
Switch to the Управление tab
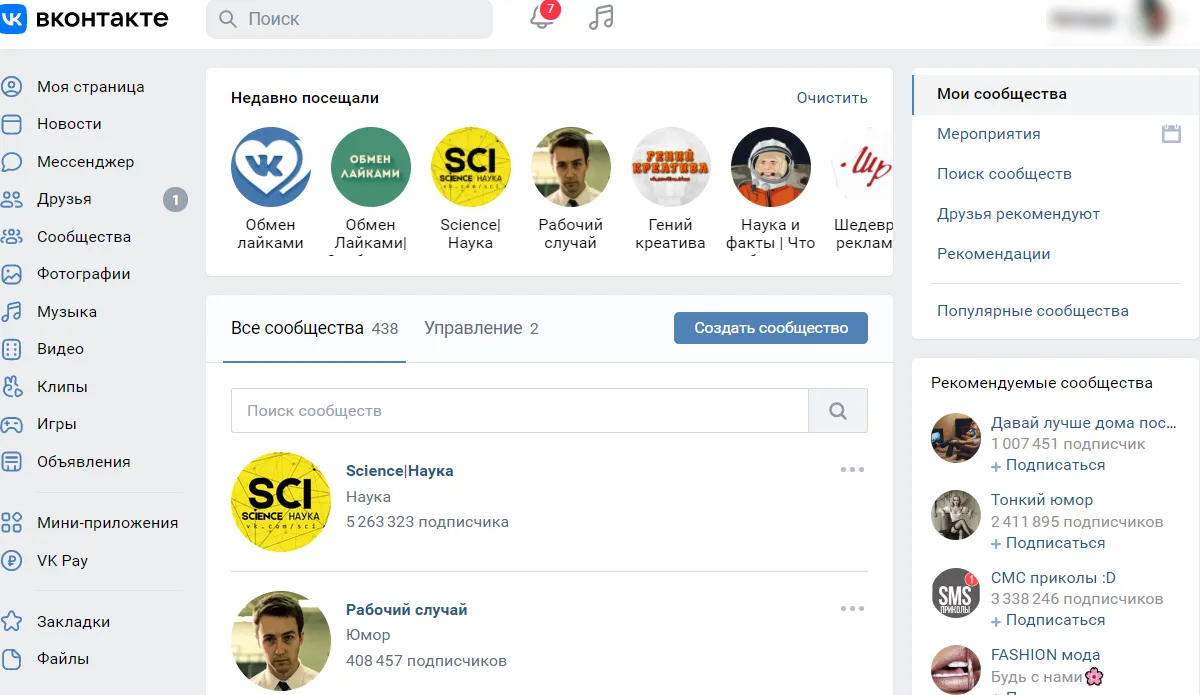[x=481, y=328]
